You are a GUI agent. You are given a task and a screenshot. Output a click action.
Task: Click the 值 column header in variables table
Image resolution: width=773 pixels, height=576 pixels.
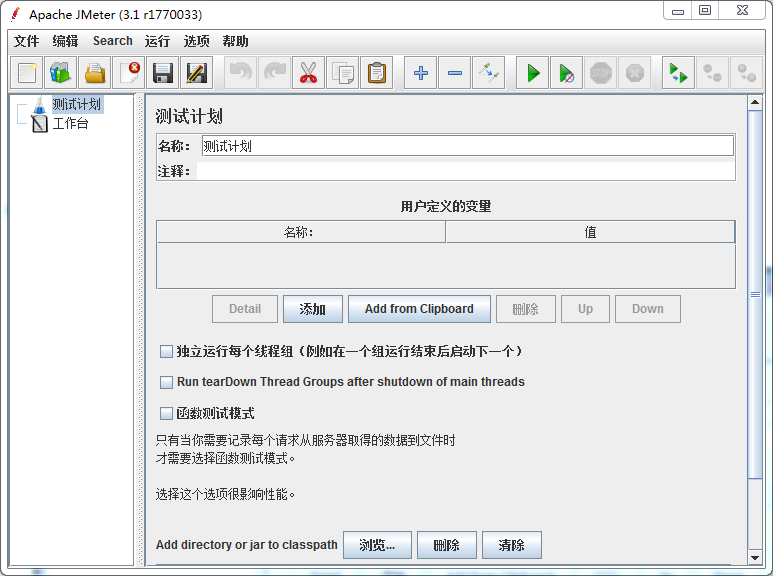(590, 232)
